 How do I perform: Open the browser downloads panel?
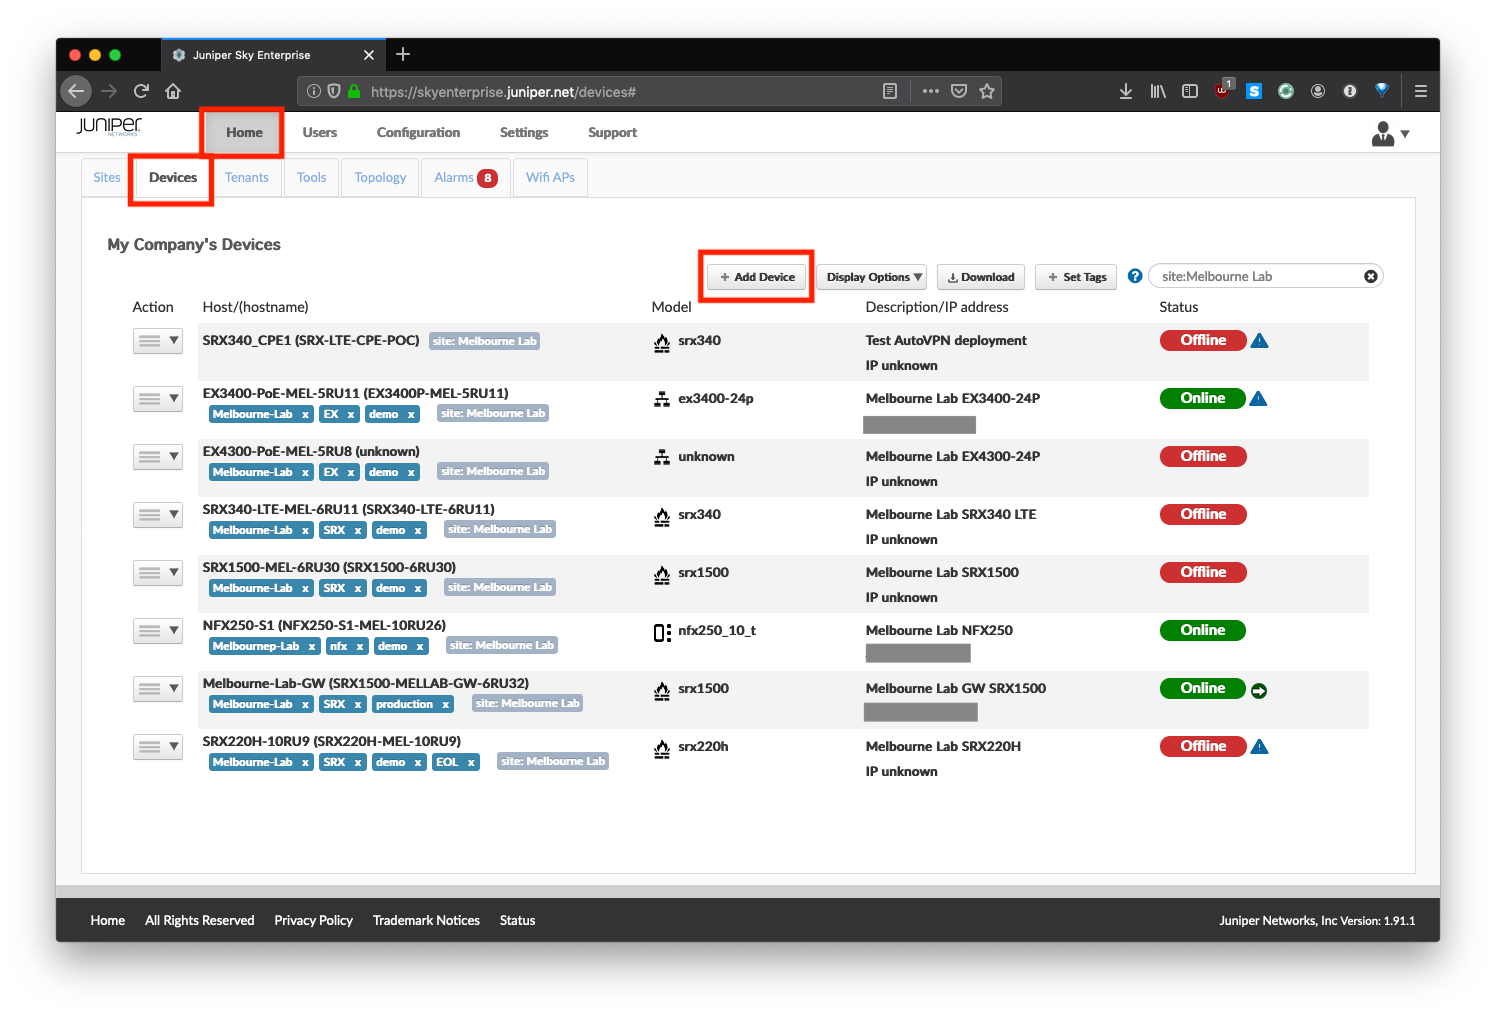click(x=1126, y=91)
